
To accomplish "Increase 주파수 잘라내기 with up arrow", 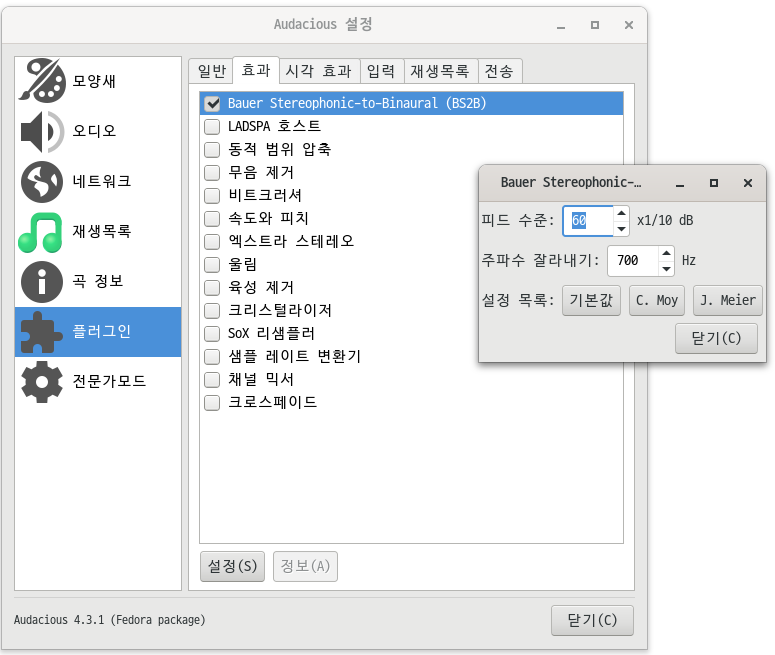I will click(666, 253).
